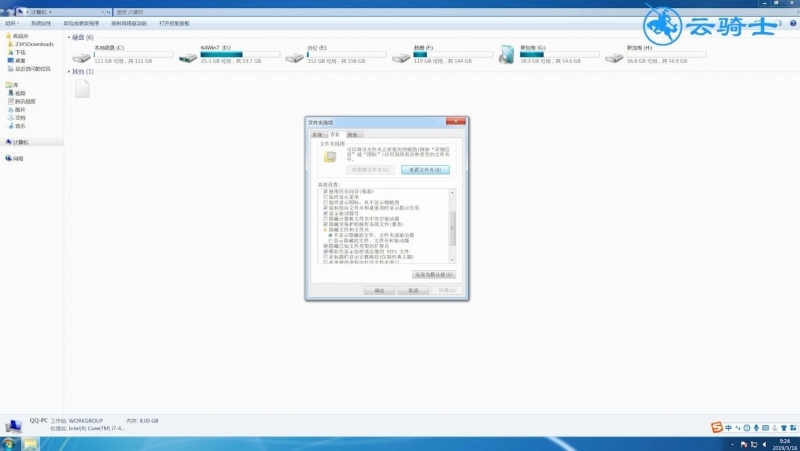Collapse the Other (1) group
This screenshot has width=800, height=451.
(69, 71)
